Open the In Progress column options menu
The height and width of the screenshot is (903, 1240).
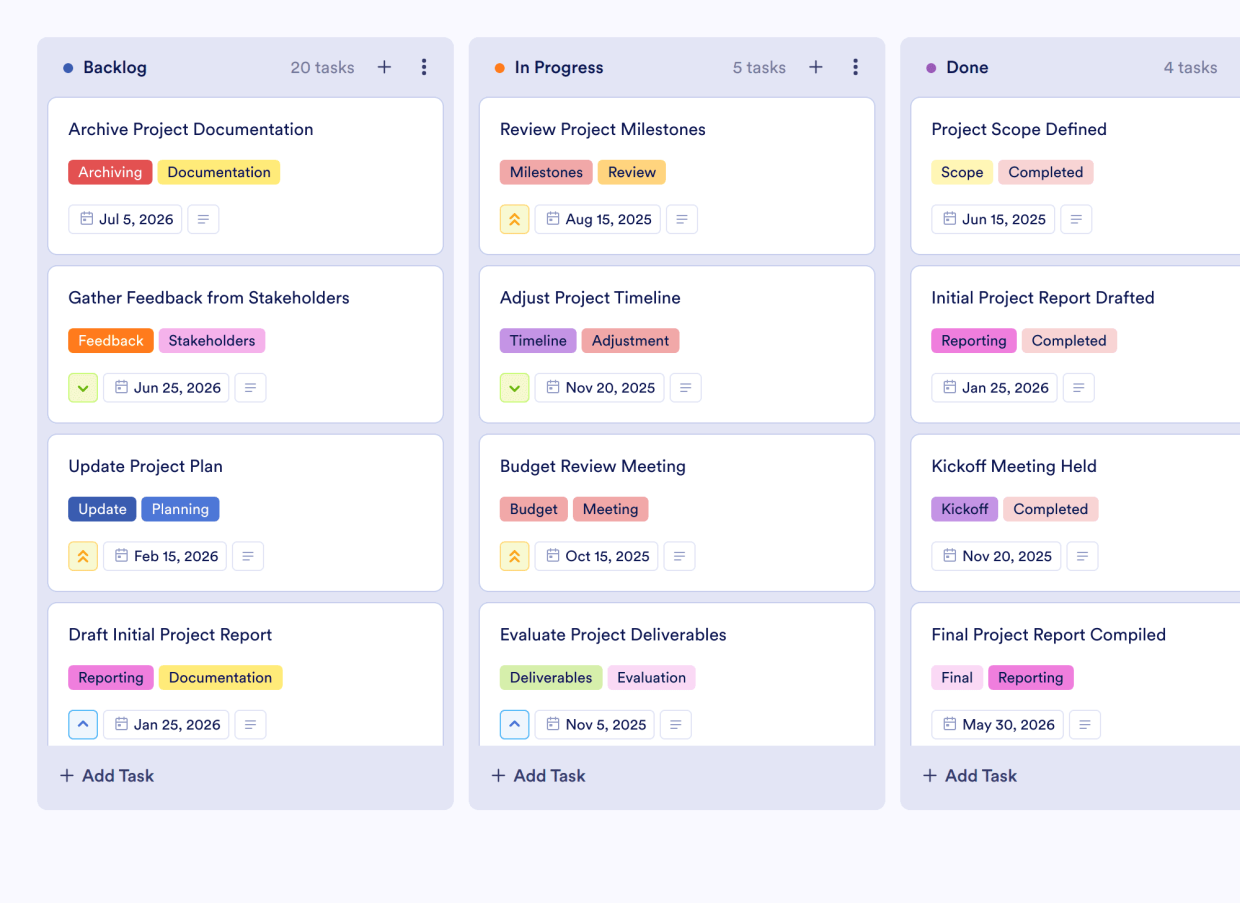tap(856, 67)
